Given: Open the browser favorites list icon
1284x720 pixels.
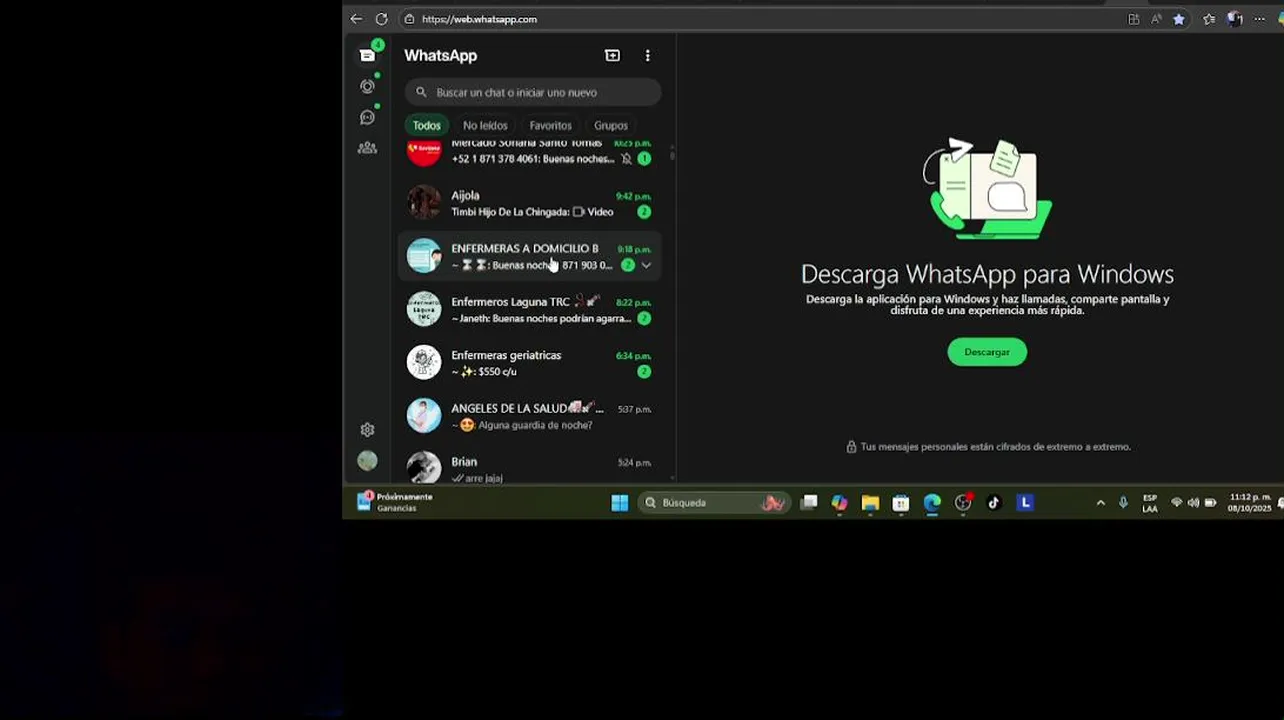Looking at the screenshot, I should [1208, 19].
